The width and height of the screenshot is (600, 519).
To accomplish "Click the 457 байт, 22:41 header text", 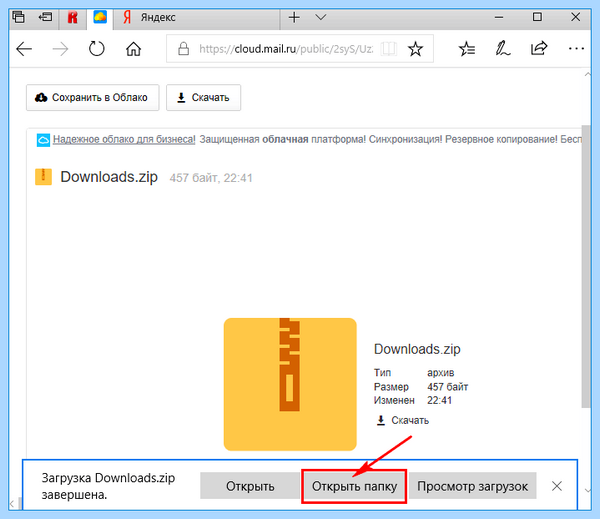I will coord(211,178).
